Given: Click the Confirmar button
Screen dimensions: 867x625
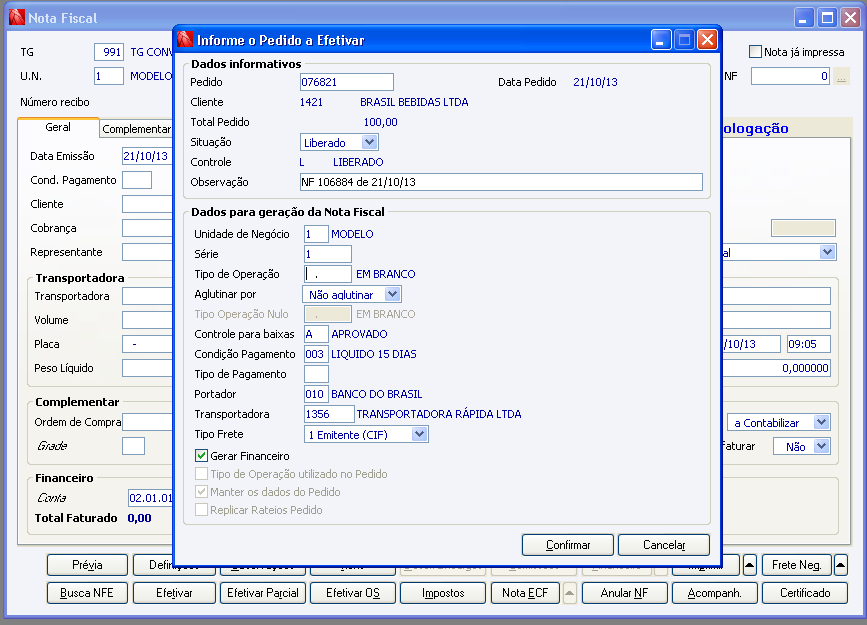Looking at the screenshot, I should [x=568, y=545].
